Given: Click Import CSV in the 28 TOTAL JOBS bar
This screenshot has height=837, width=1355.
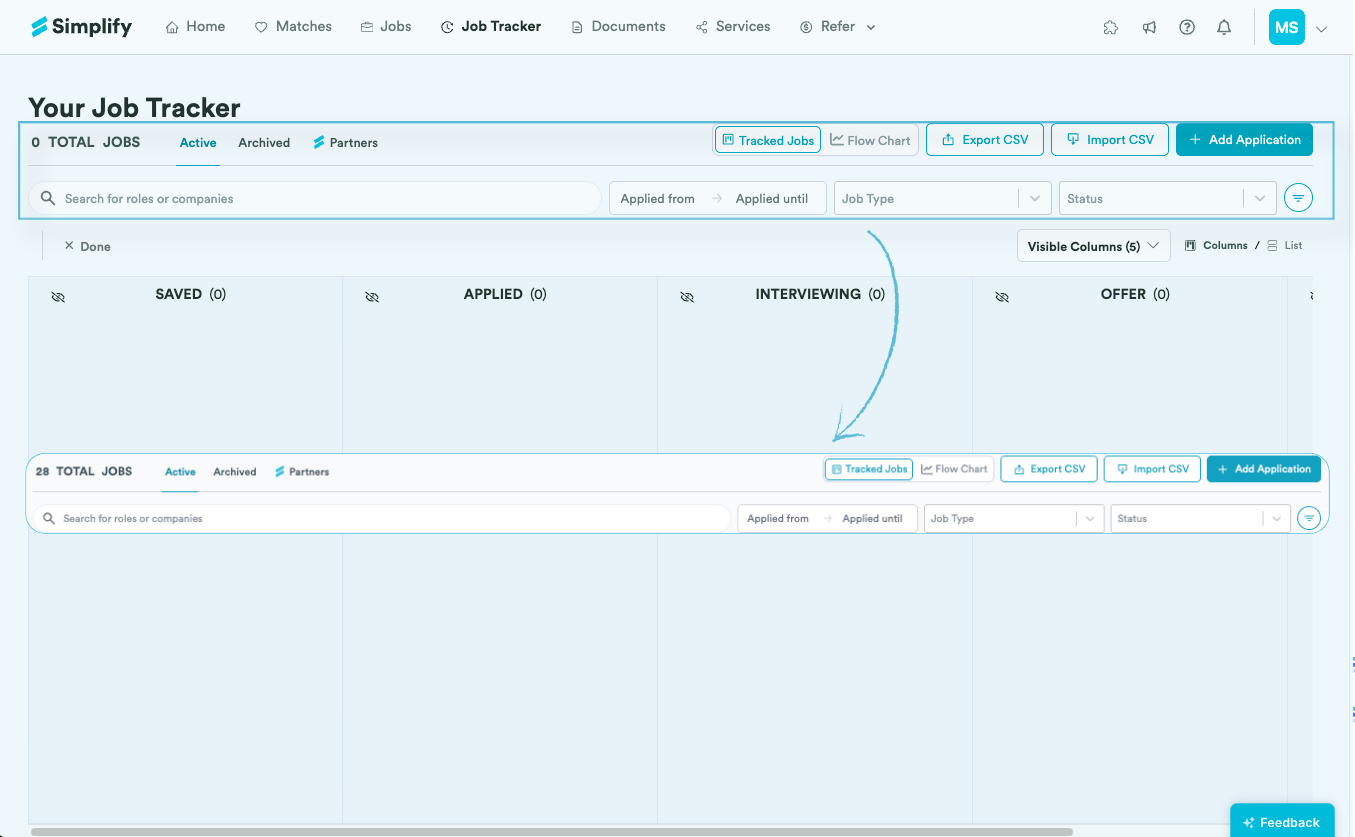Looking at the screenshot, I should (x=1152, y=469).
